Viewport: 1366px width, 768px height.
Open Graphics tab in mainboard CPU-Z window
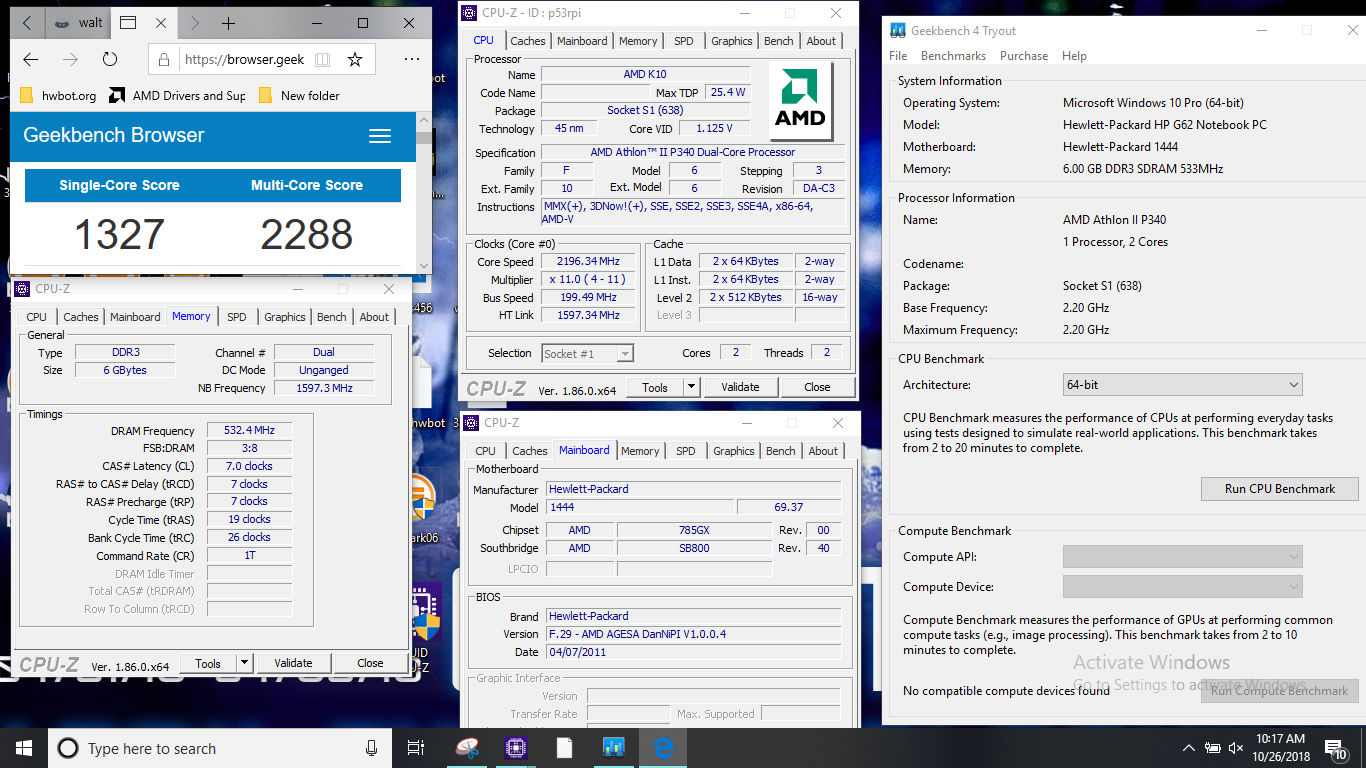pos(734,451)
